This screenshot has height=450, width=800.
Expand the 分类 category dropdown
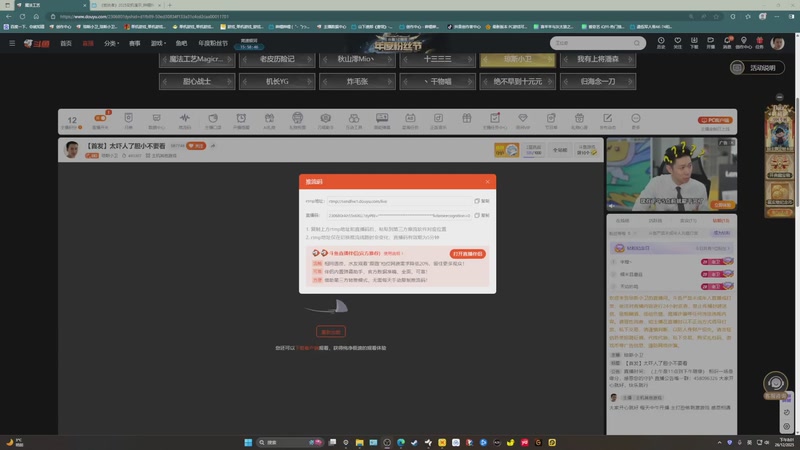point(111,43)
